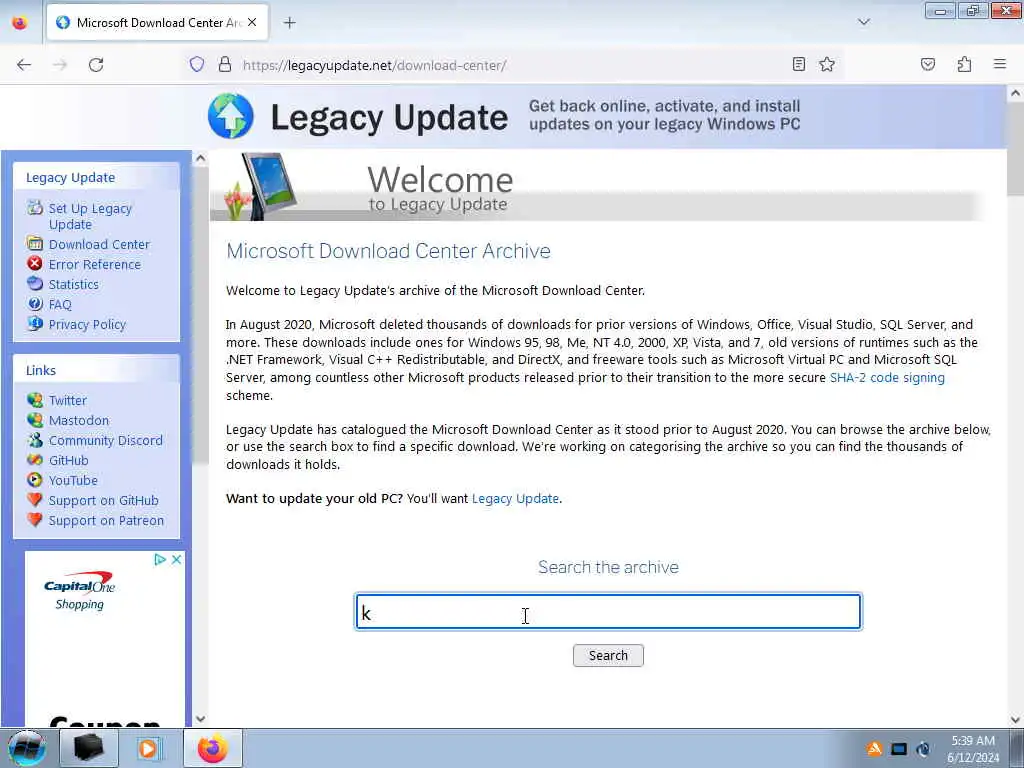Click the Privacy Policy info icon
Image resolution: width=1024 pixels, height=768 pixels.
[35, 323]
